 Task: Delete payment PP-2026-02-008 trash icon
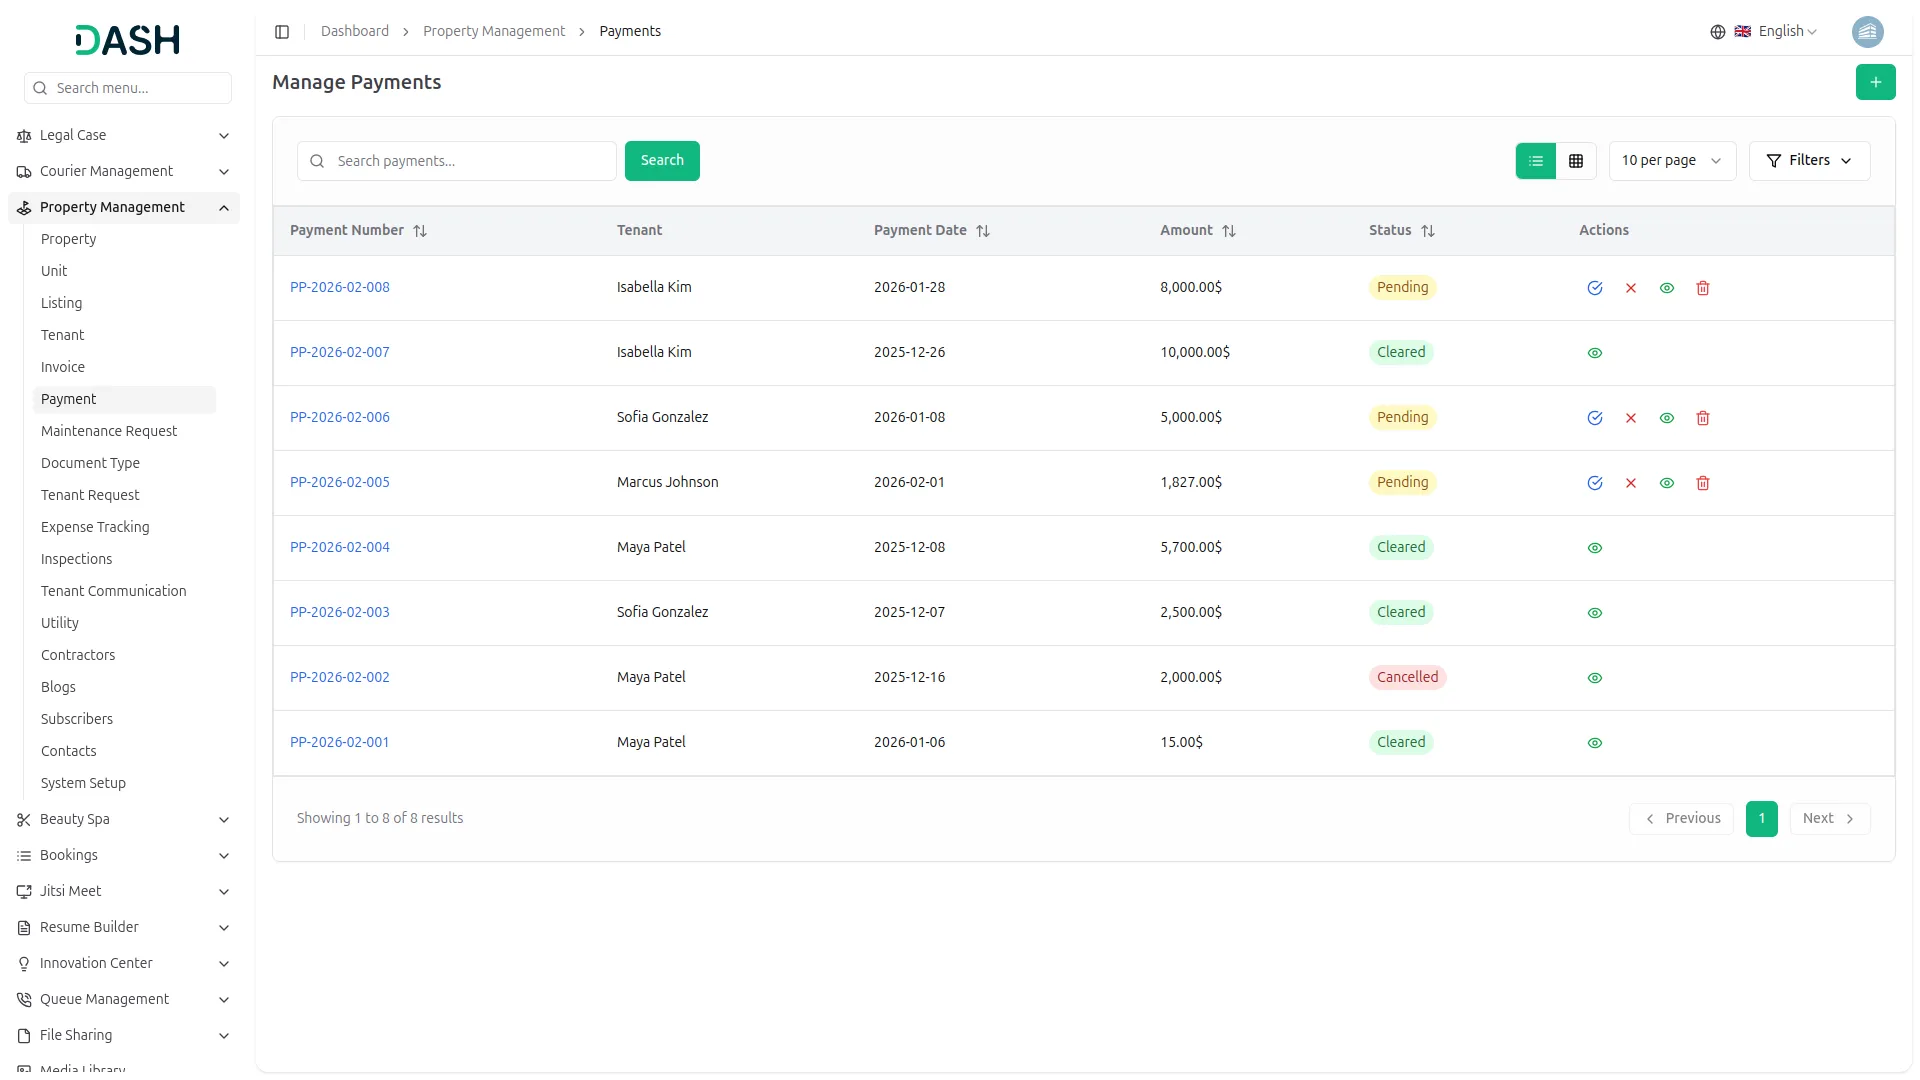1703,288
